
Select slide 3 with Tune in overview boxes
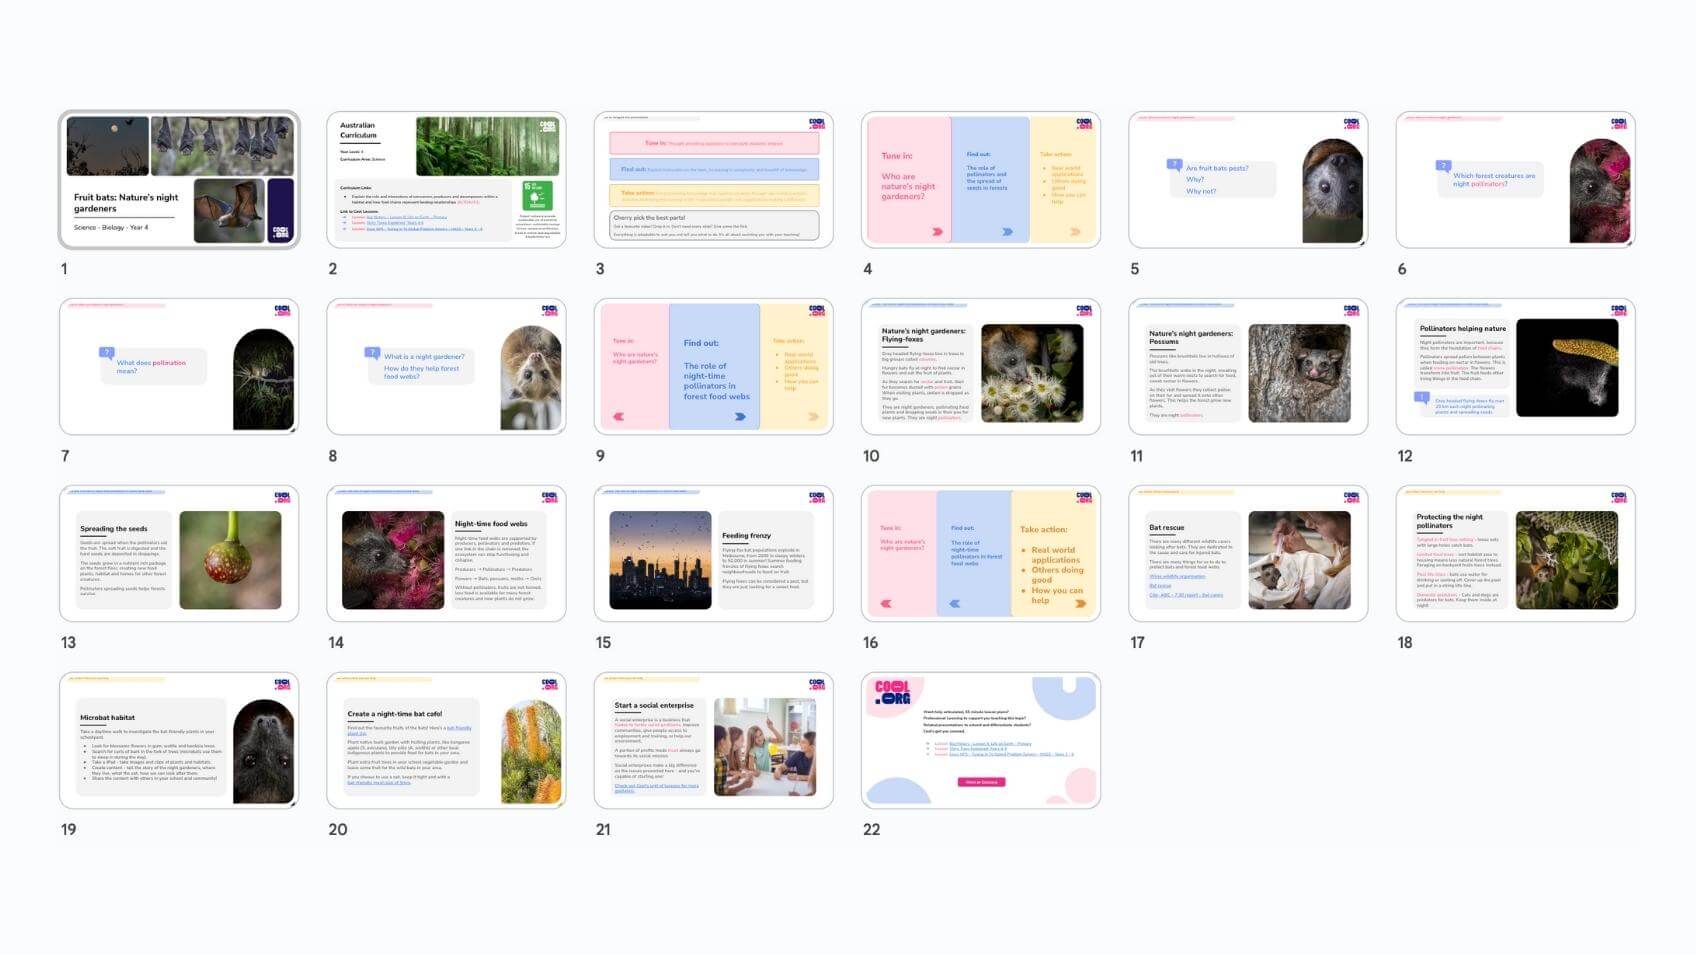pyautogui.click(x=713, y=180)
